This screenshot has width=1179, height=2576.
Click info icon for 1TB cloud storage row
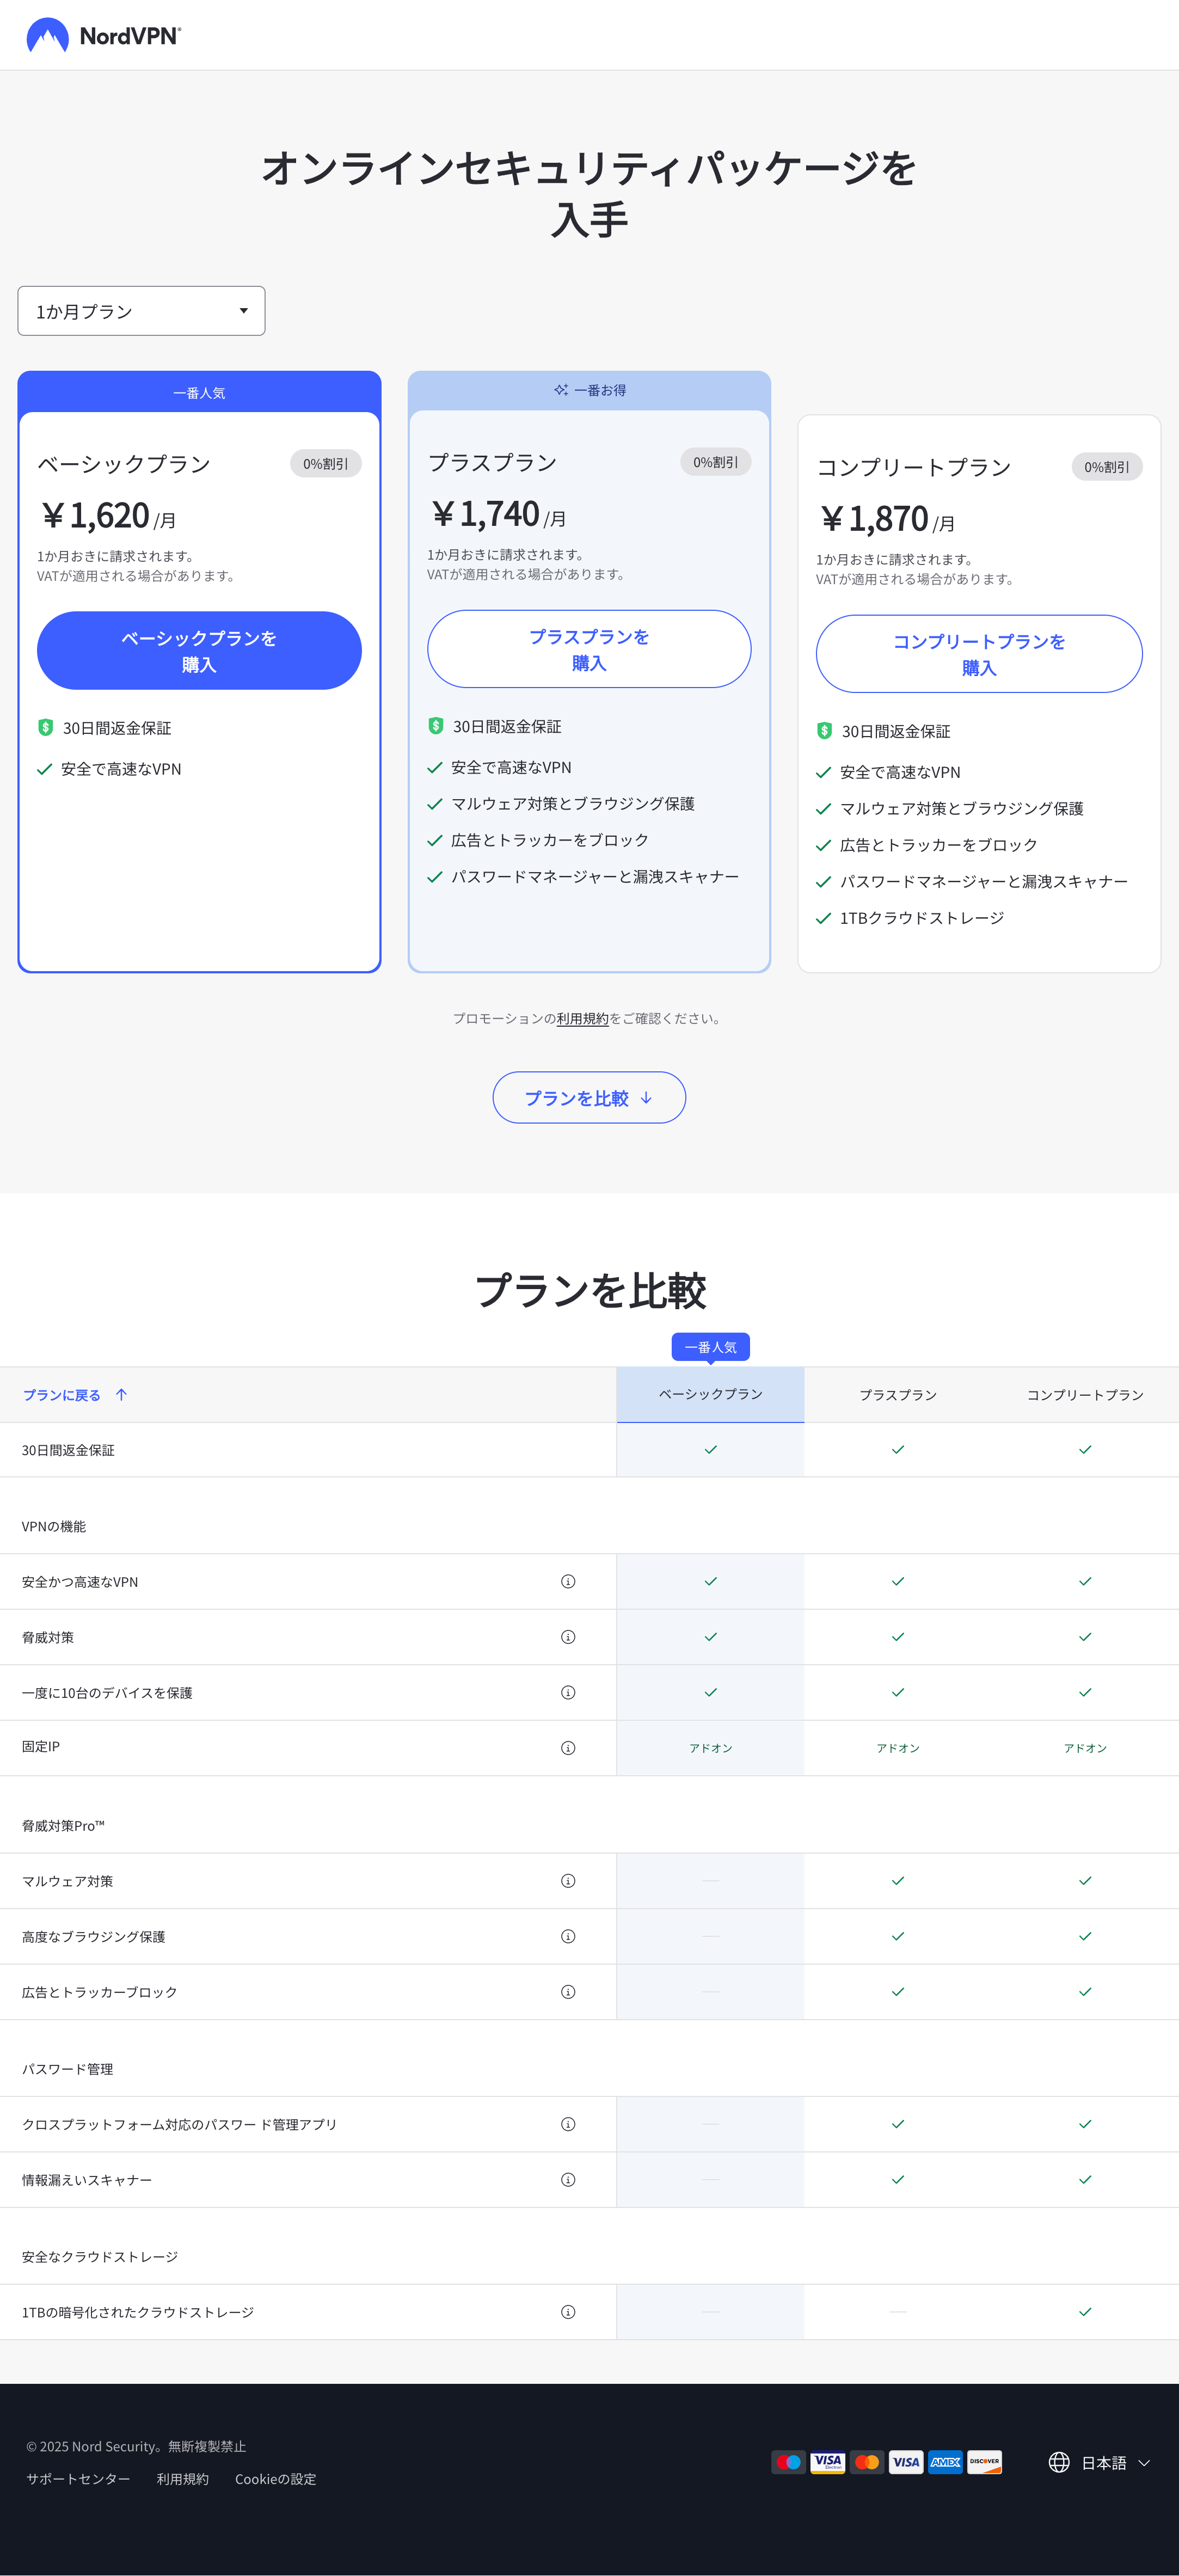[x=568, y=2312]
